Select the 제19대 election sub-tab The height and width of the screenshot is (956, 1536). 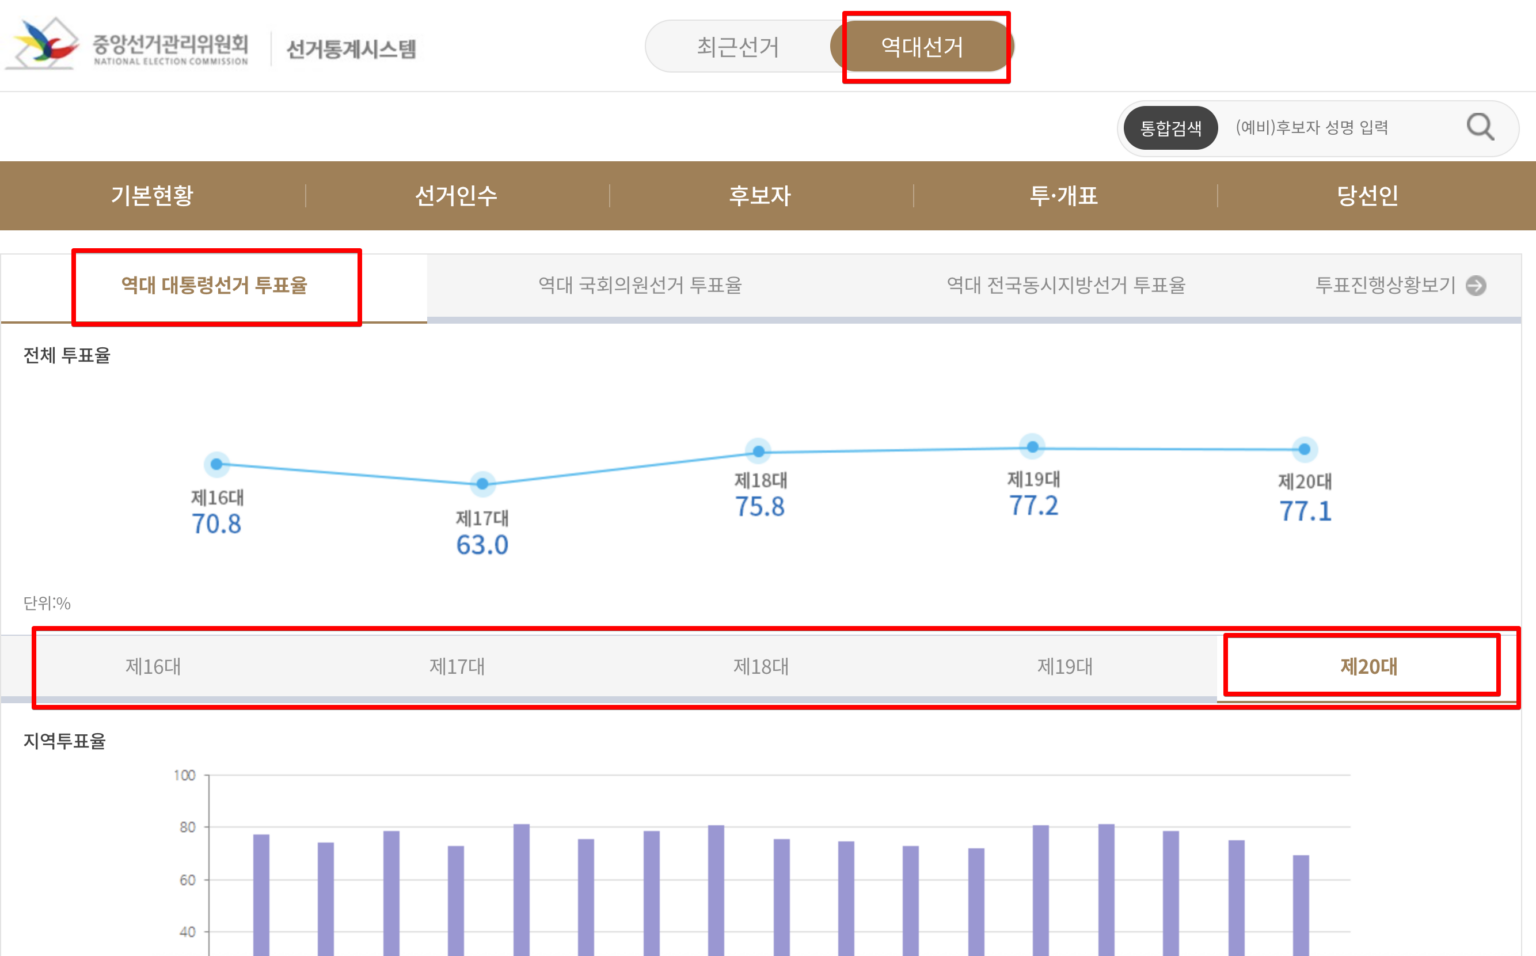click(1066, 666)
